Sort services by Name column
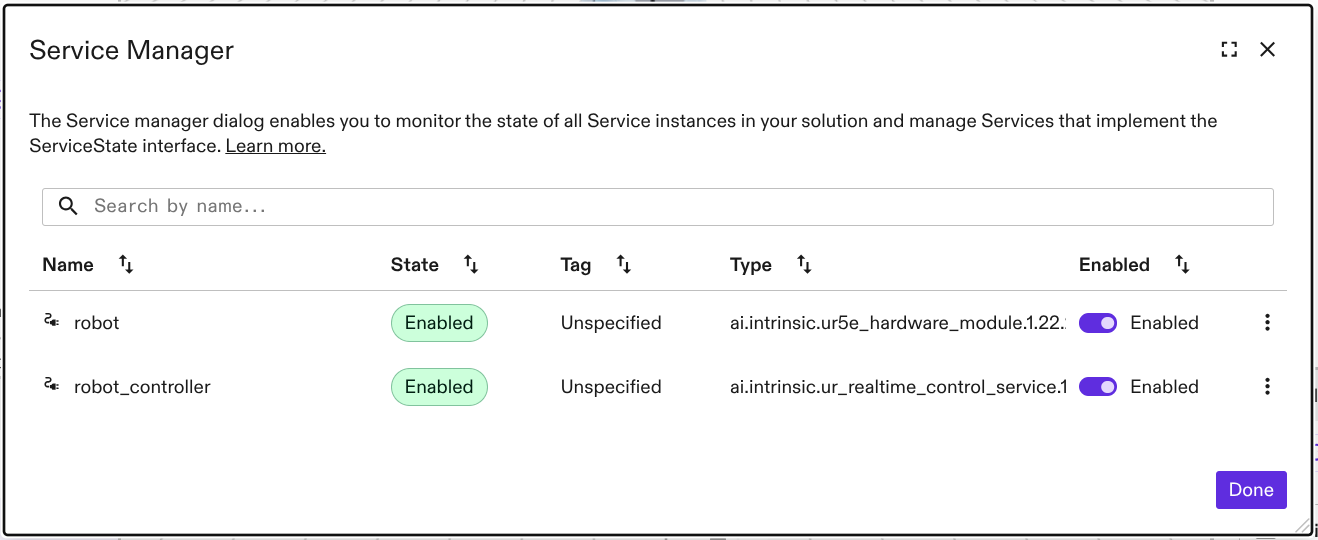The width and height of the screenshot is (1318, 540). [x=126, y=264]
